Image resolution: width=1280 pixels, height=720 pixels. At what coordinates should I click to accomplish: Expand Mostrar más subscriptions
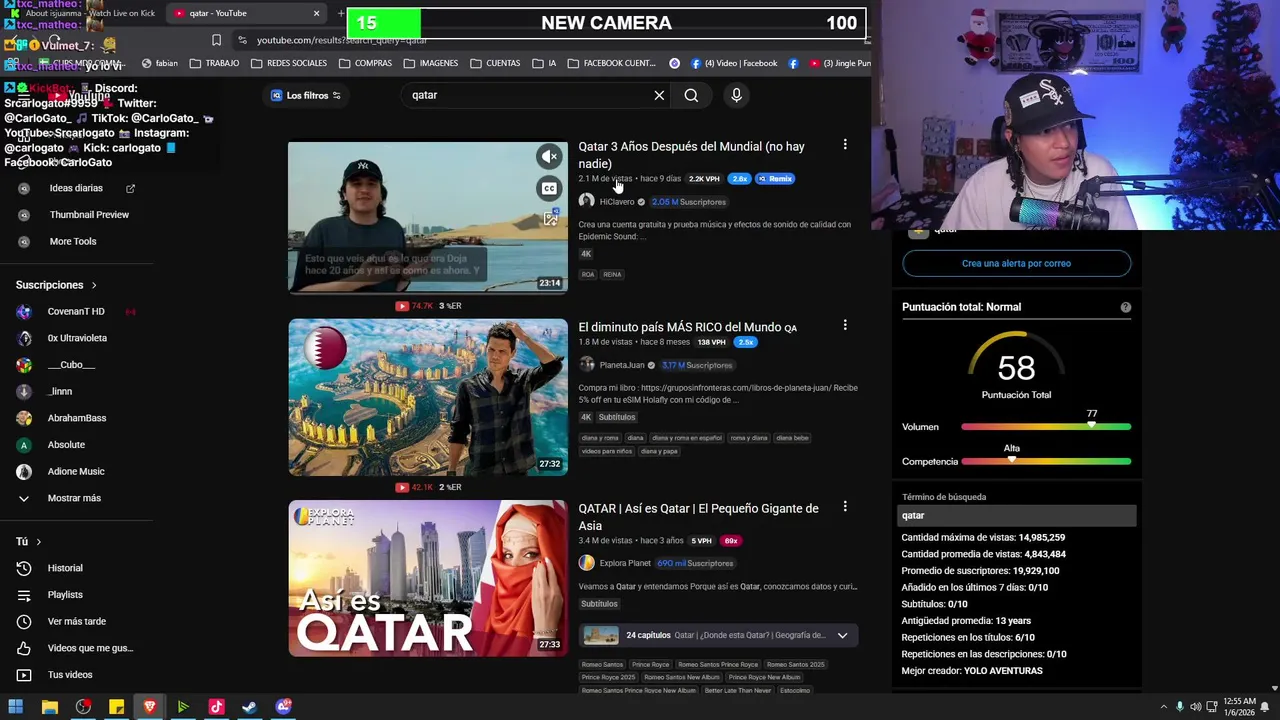click(x=76, y=498)
